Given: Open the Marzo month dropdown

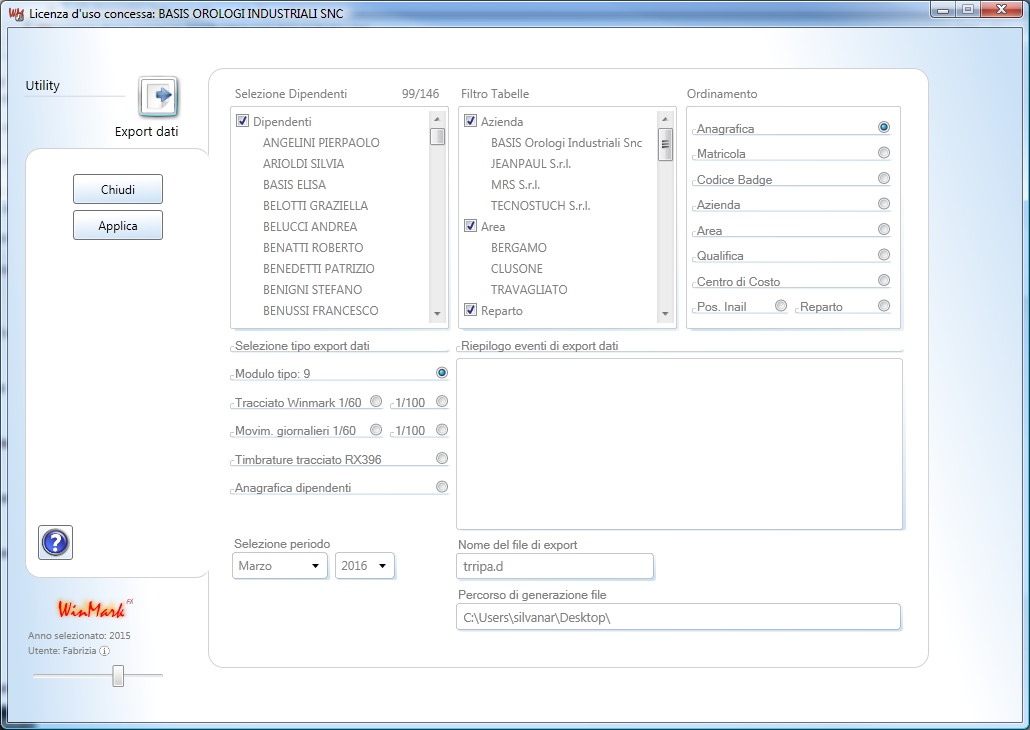Looking at the screenshot, I should coord(280,566).
